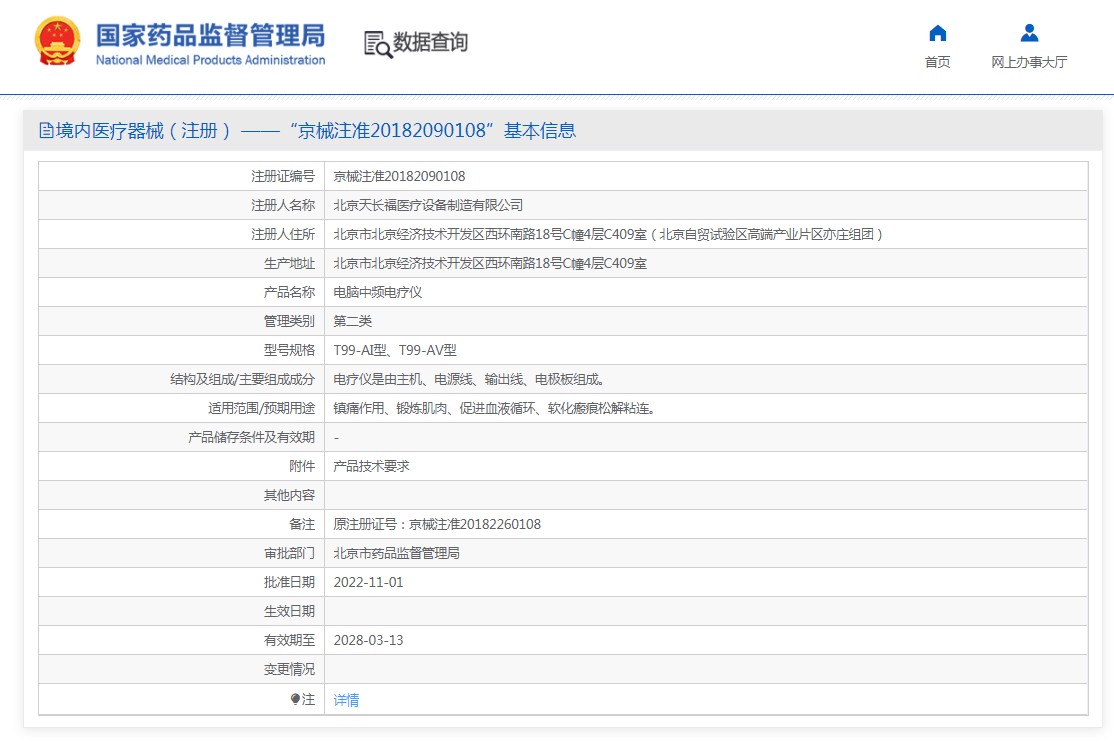Select the 产品名称 label cell
Screen dimensions: 1114x745
tap(181, 293)
